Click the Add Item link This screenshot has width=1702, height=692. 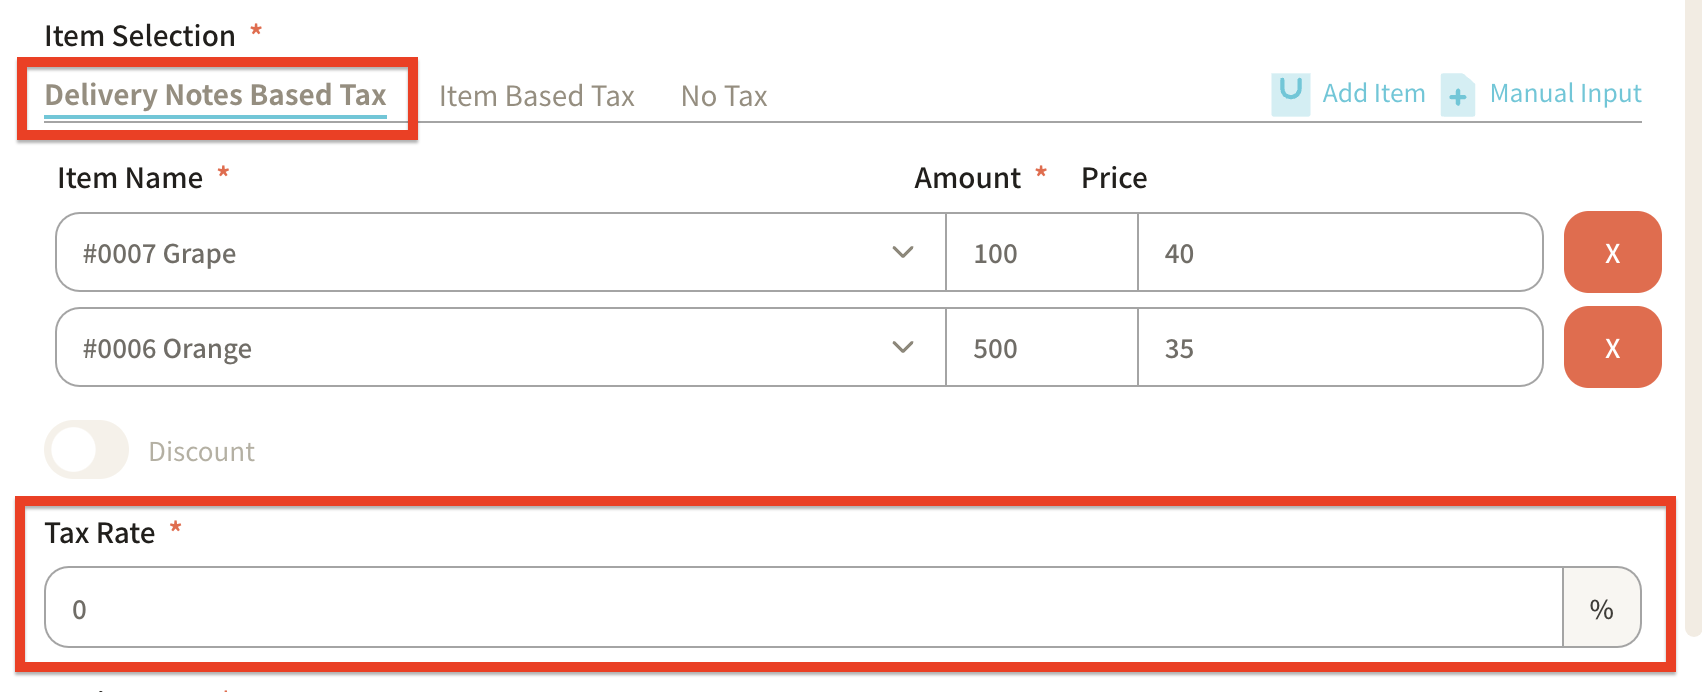[x=1373, y=94]
